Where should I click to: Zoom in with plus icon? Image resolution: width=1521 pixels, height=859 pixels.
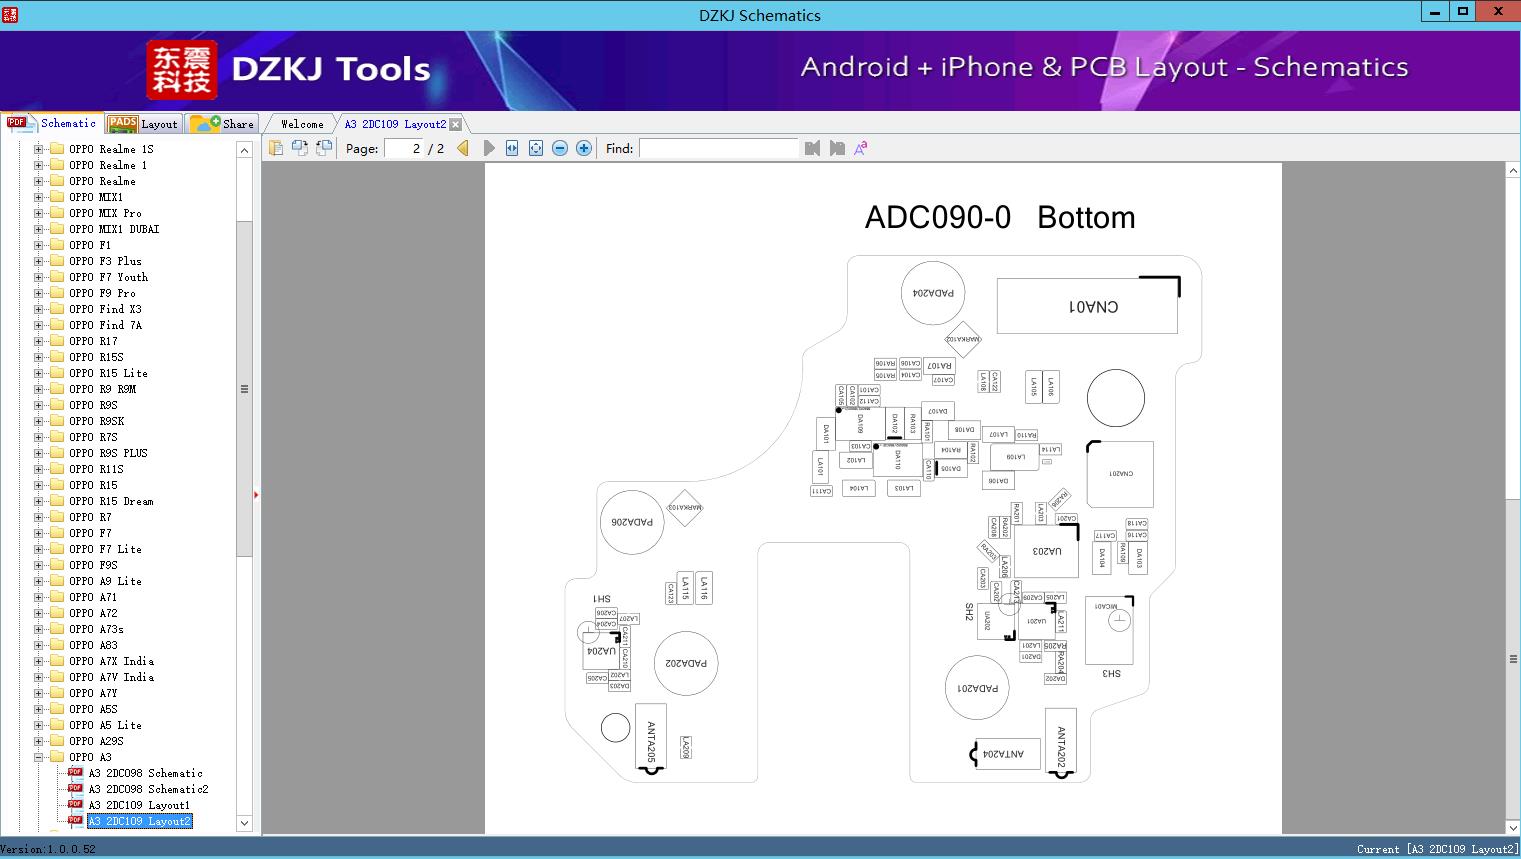tap(584, 148)
